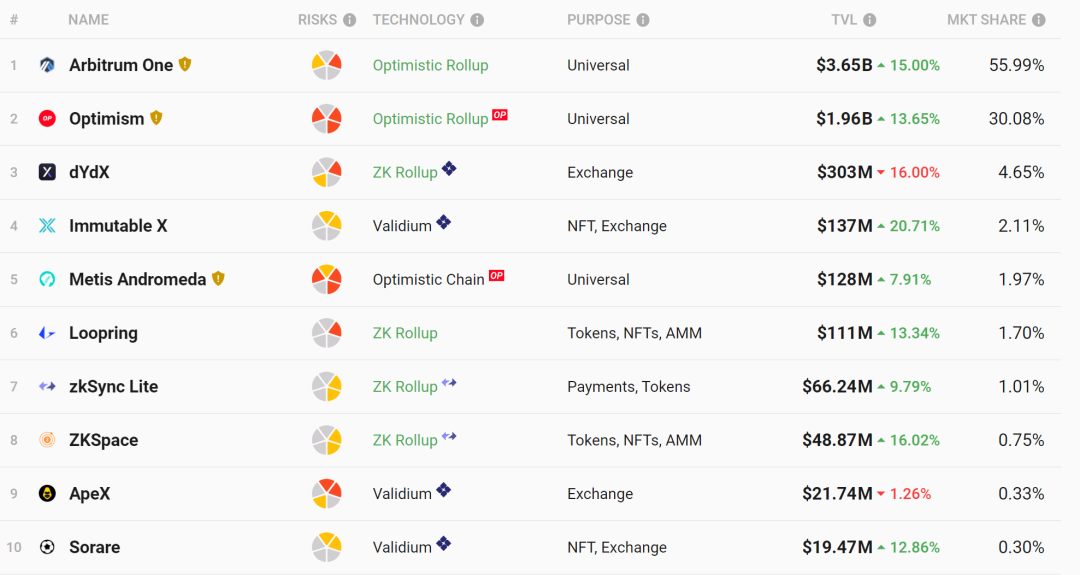
Task: Sort by the NAME column header
Action: [88, 20]
